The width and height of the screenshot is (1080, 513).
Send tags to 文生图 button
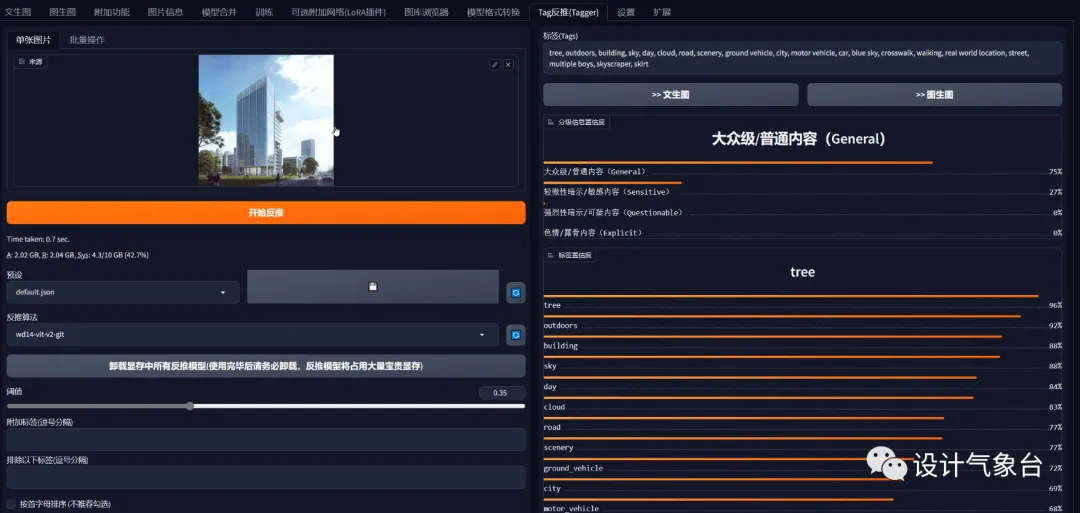click(x=671, y=95)
